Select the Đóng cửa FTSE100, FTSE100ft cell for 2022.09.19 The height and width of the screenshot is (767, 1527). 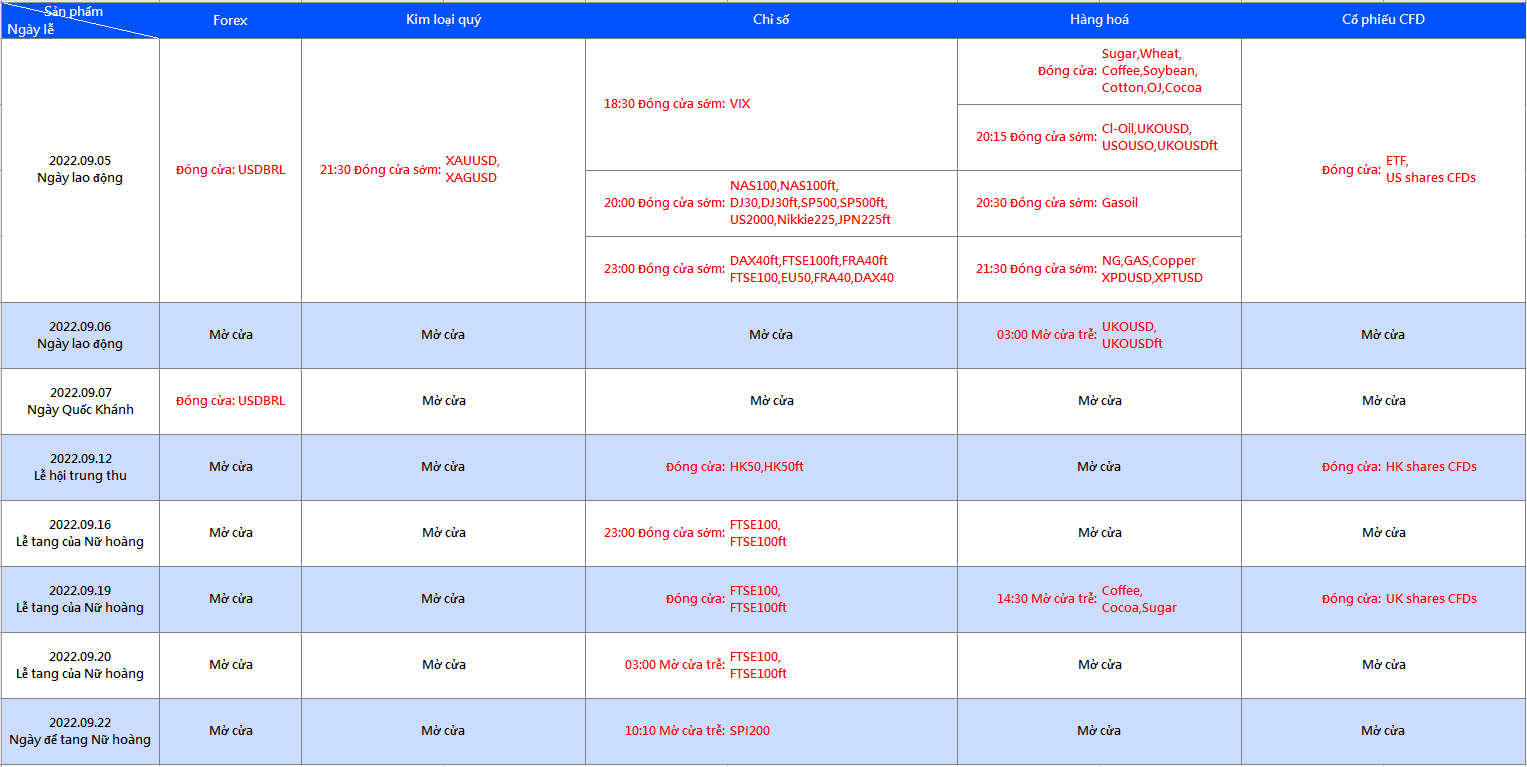[771, 599]
